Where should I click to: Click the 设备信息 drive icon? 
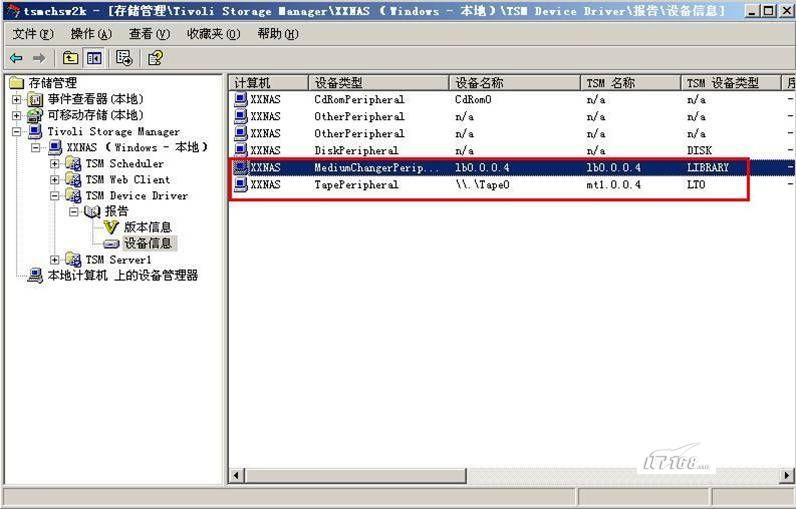point(111,244)
